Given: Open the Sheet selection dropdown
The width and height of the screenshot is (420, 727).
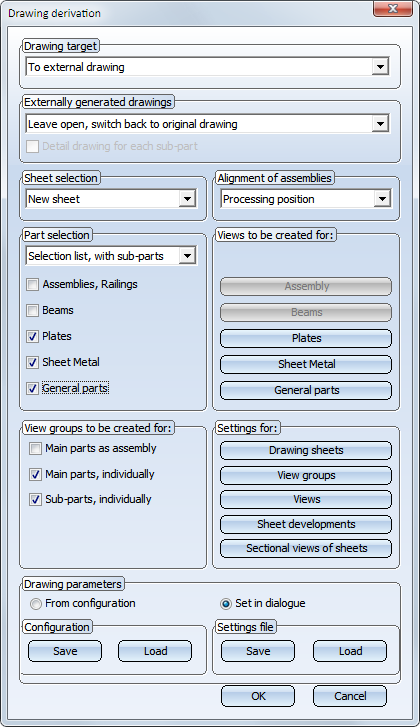Looking at the screenshot, I should (111, 199).
